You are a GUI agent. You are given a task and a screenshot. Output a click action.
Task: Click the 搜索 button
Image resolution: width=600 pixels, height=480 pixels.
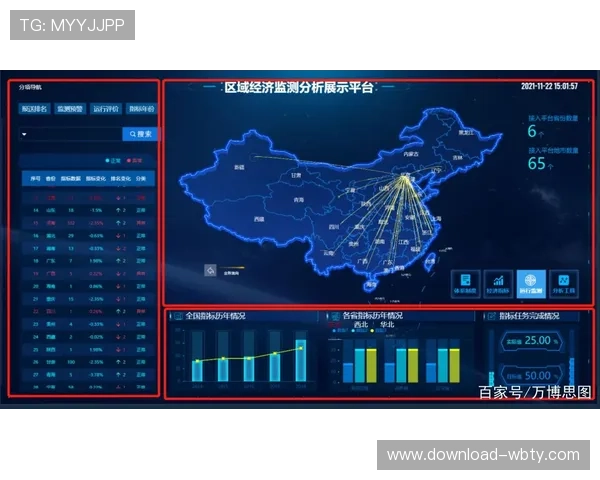click(140, 134)
